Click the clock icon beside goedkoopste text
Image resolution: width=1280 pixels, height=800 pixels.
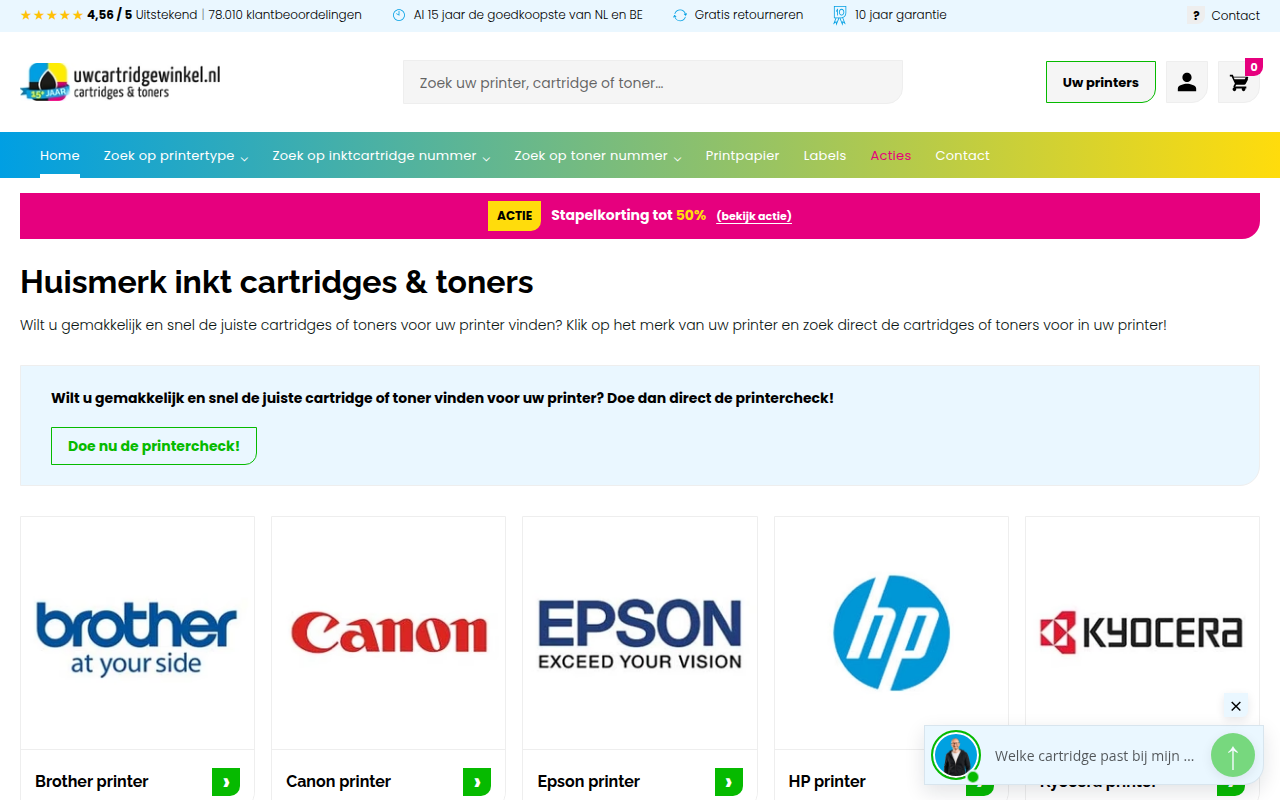399,15
